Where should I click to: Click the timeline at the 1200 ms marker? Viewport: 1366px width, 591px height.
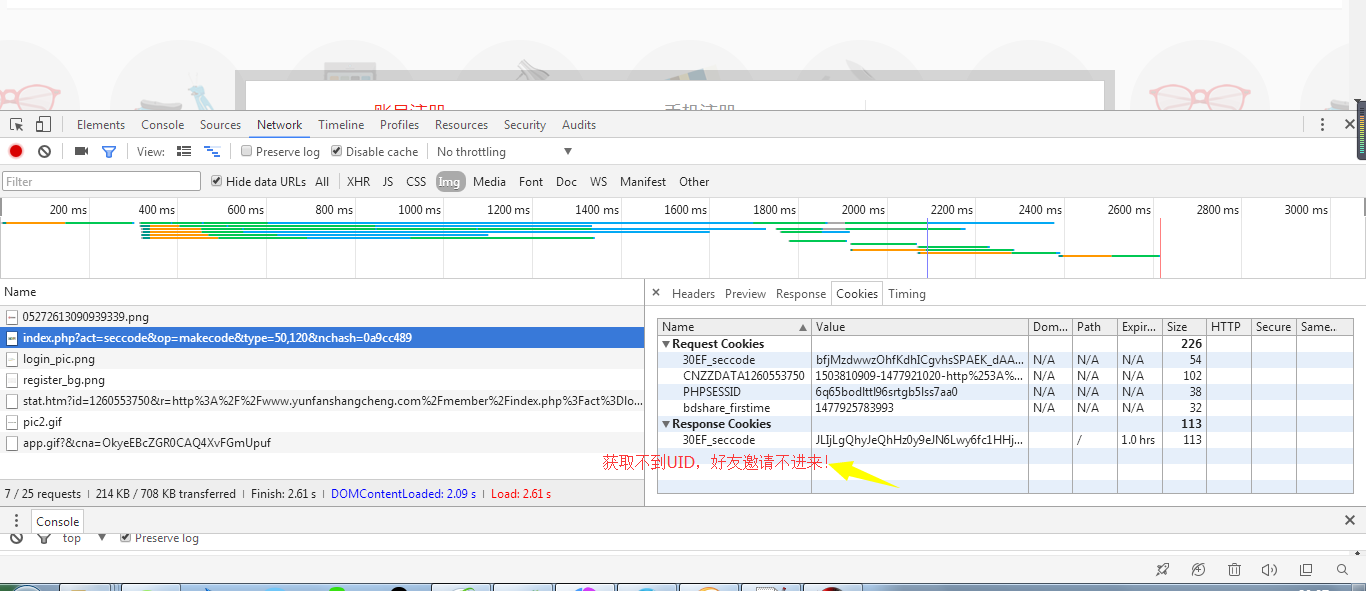(508, 210)
